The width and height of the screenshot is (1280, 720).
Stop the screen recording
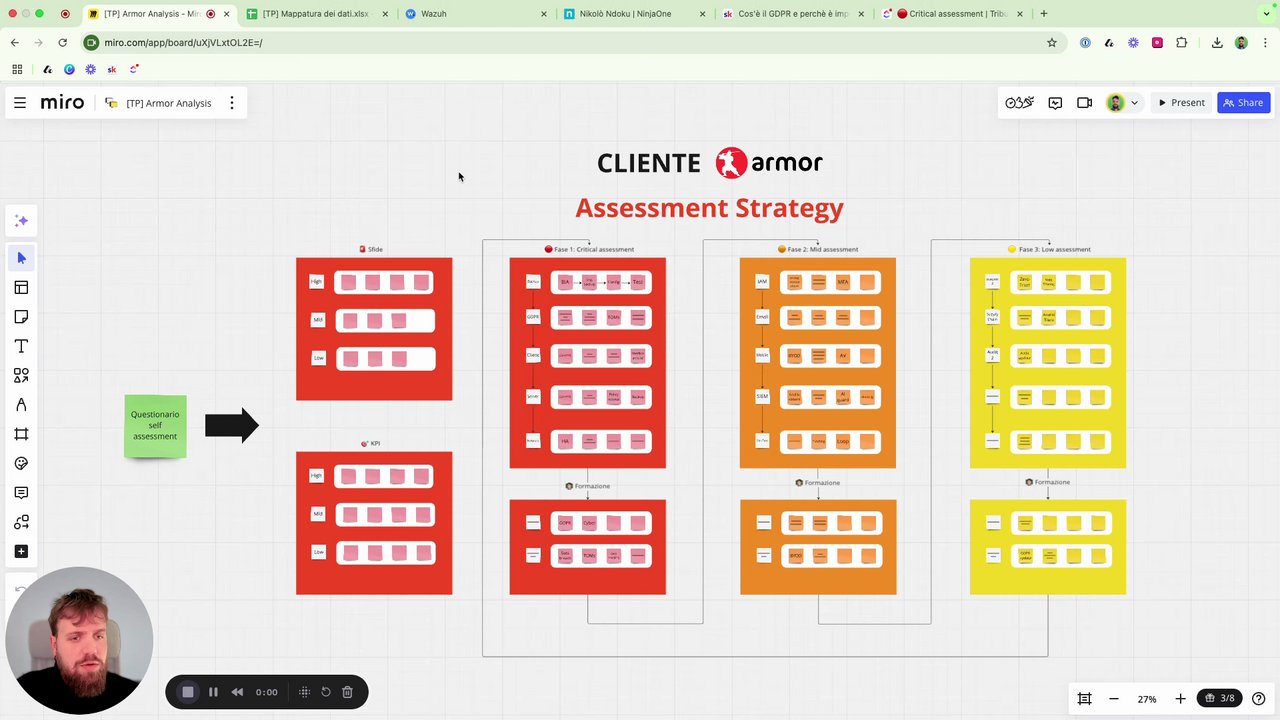click(x=187, y=692)
